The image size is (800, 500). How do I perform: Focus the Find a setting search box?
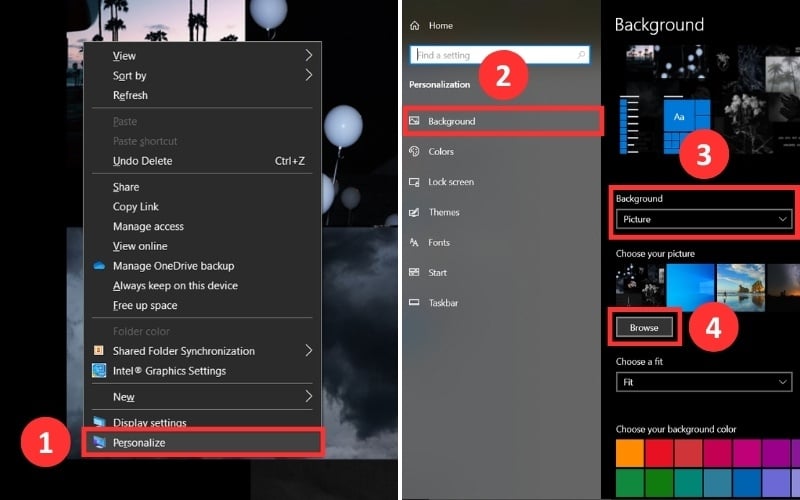(499, 55)
